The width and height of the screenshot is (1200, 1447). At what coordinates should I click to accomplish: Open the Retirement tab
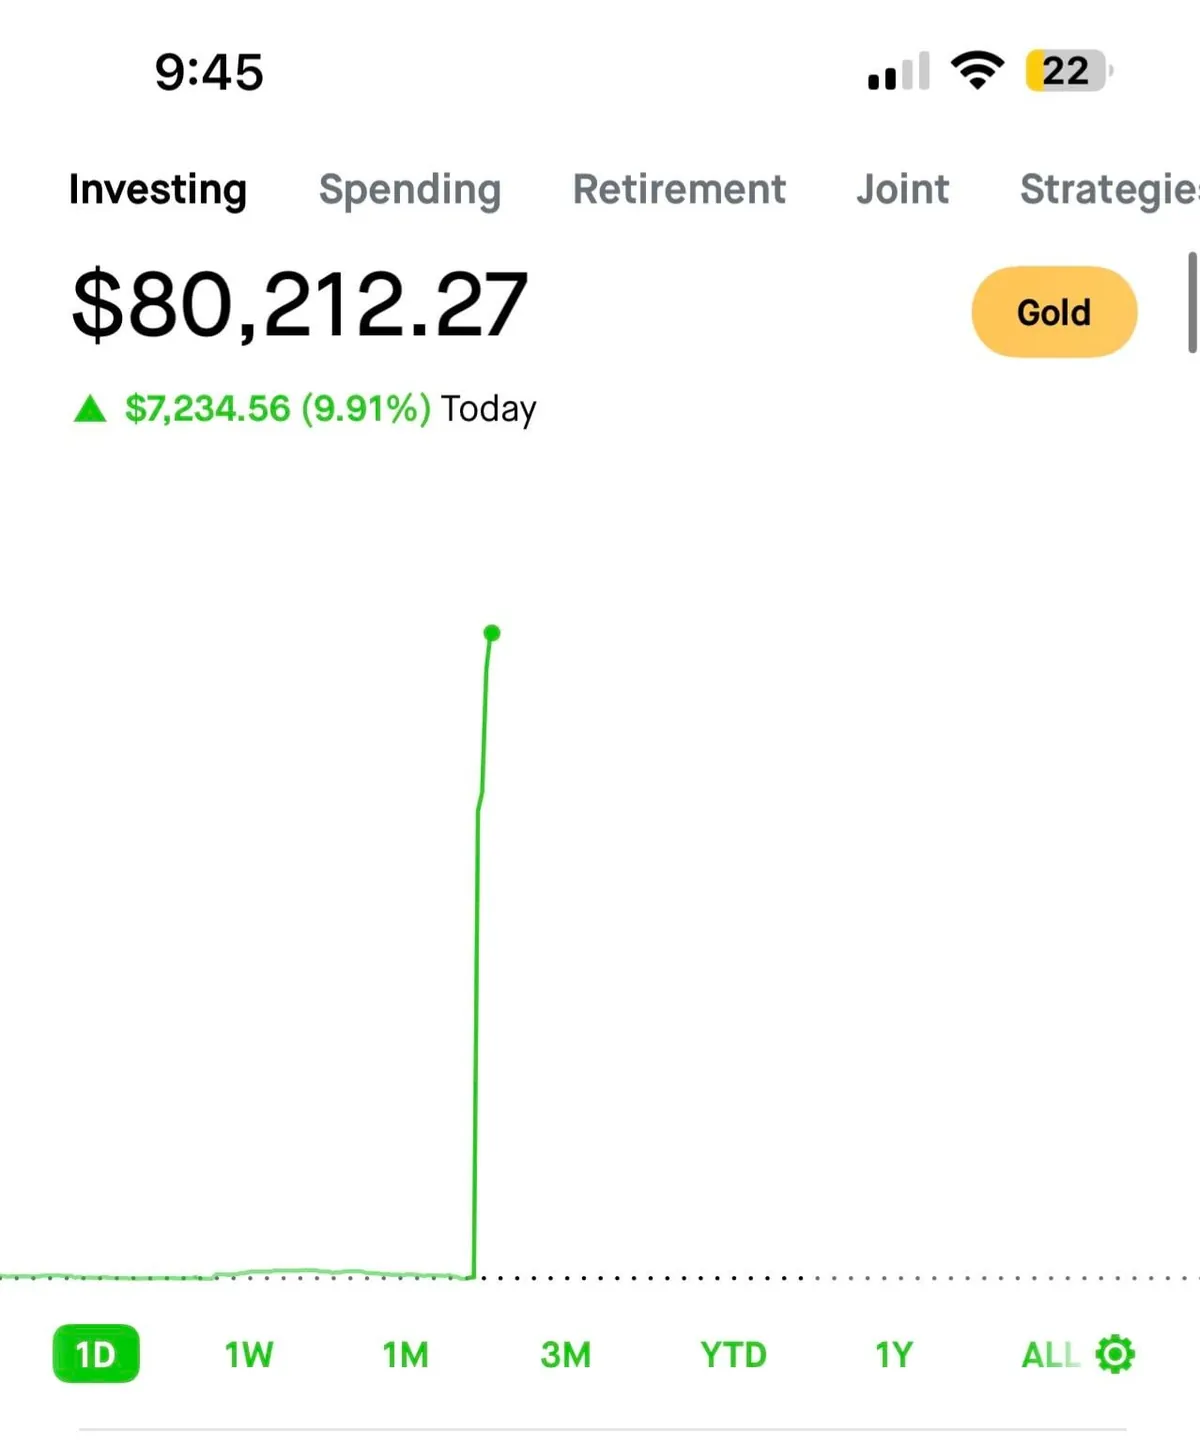tap(679, 189)
